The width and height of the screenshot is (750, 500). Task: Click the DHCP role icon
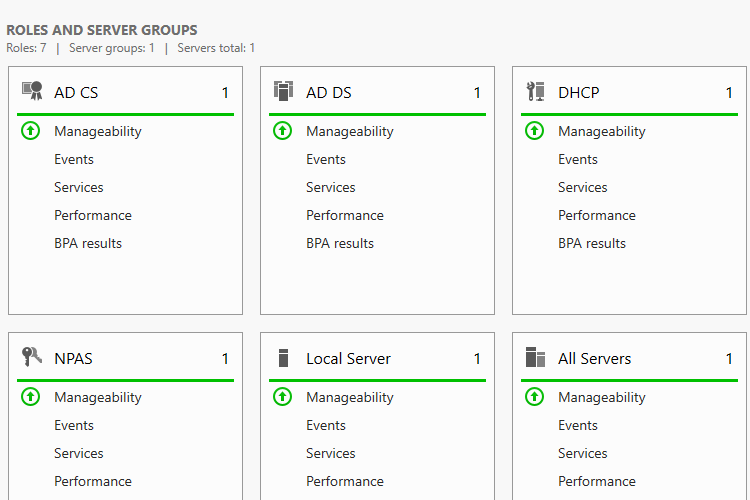point(535,92)
